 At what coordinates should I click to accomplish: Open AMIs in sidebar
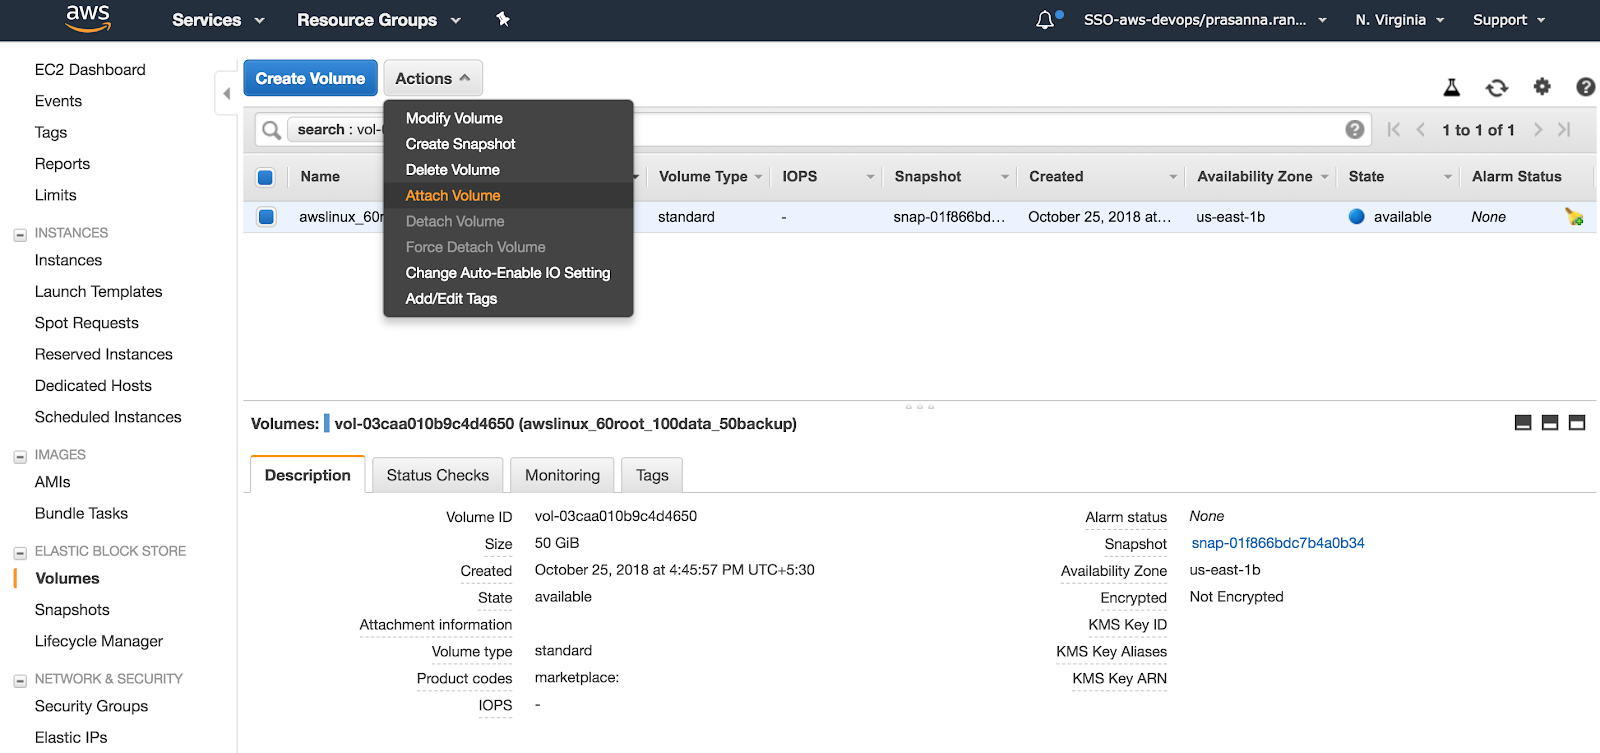[x=52, y=482]
